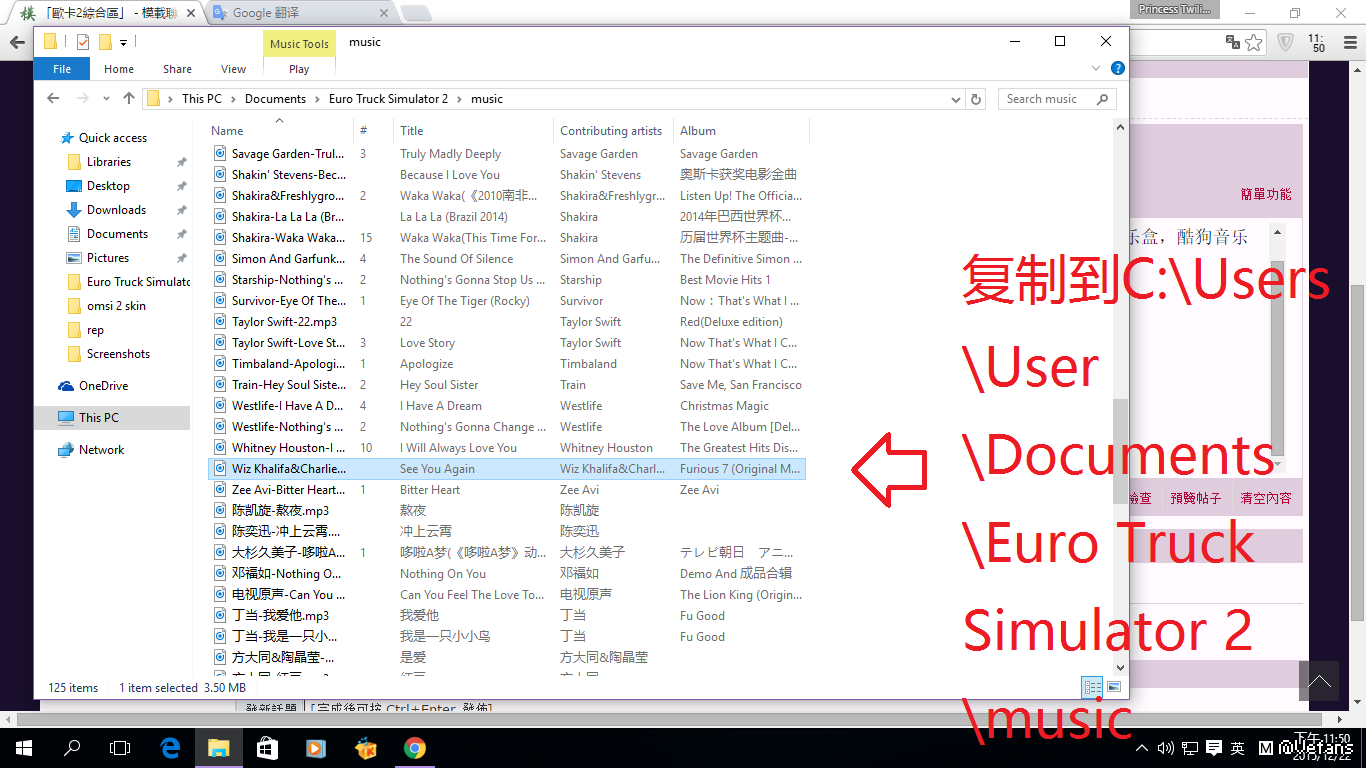Open Microsoft Edge from the taskbar
The image size is (1366, 768).
tap(170, 748)
